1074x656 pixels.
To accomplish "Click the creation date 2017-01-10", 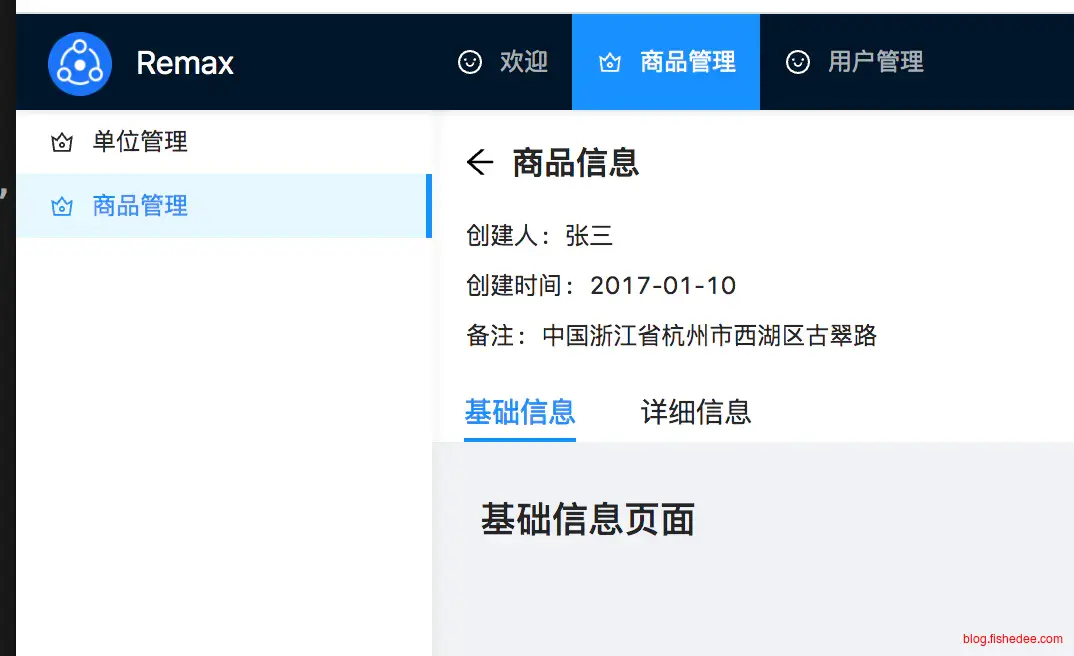I will click(663, 285).
